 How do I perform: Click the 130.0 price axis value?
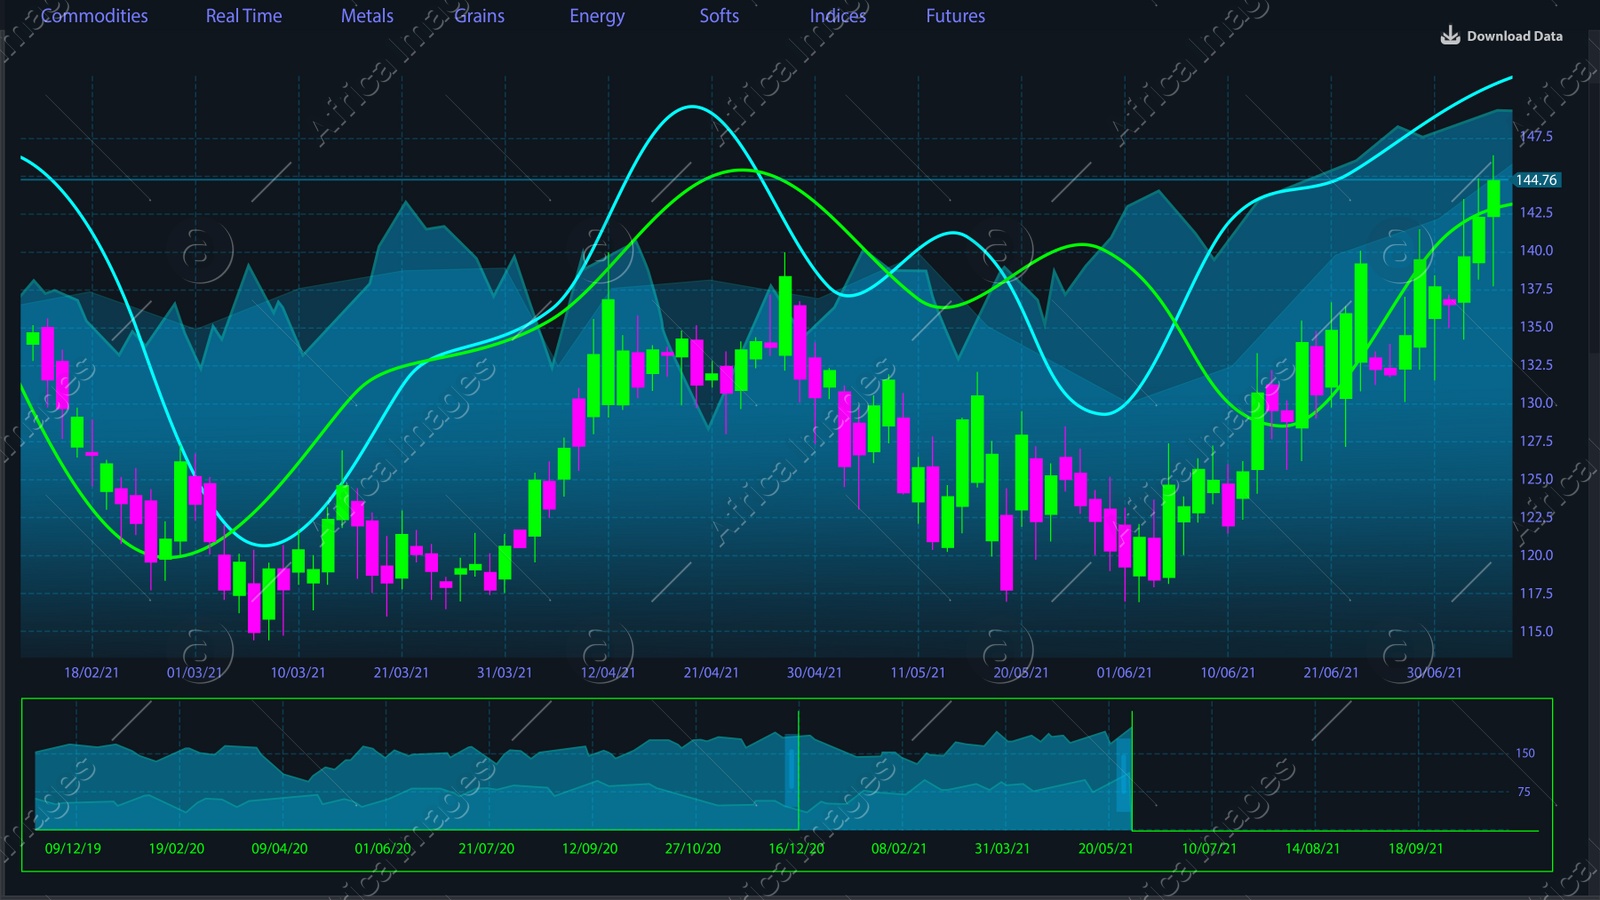point(1536,402)
